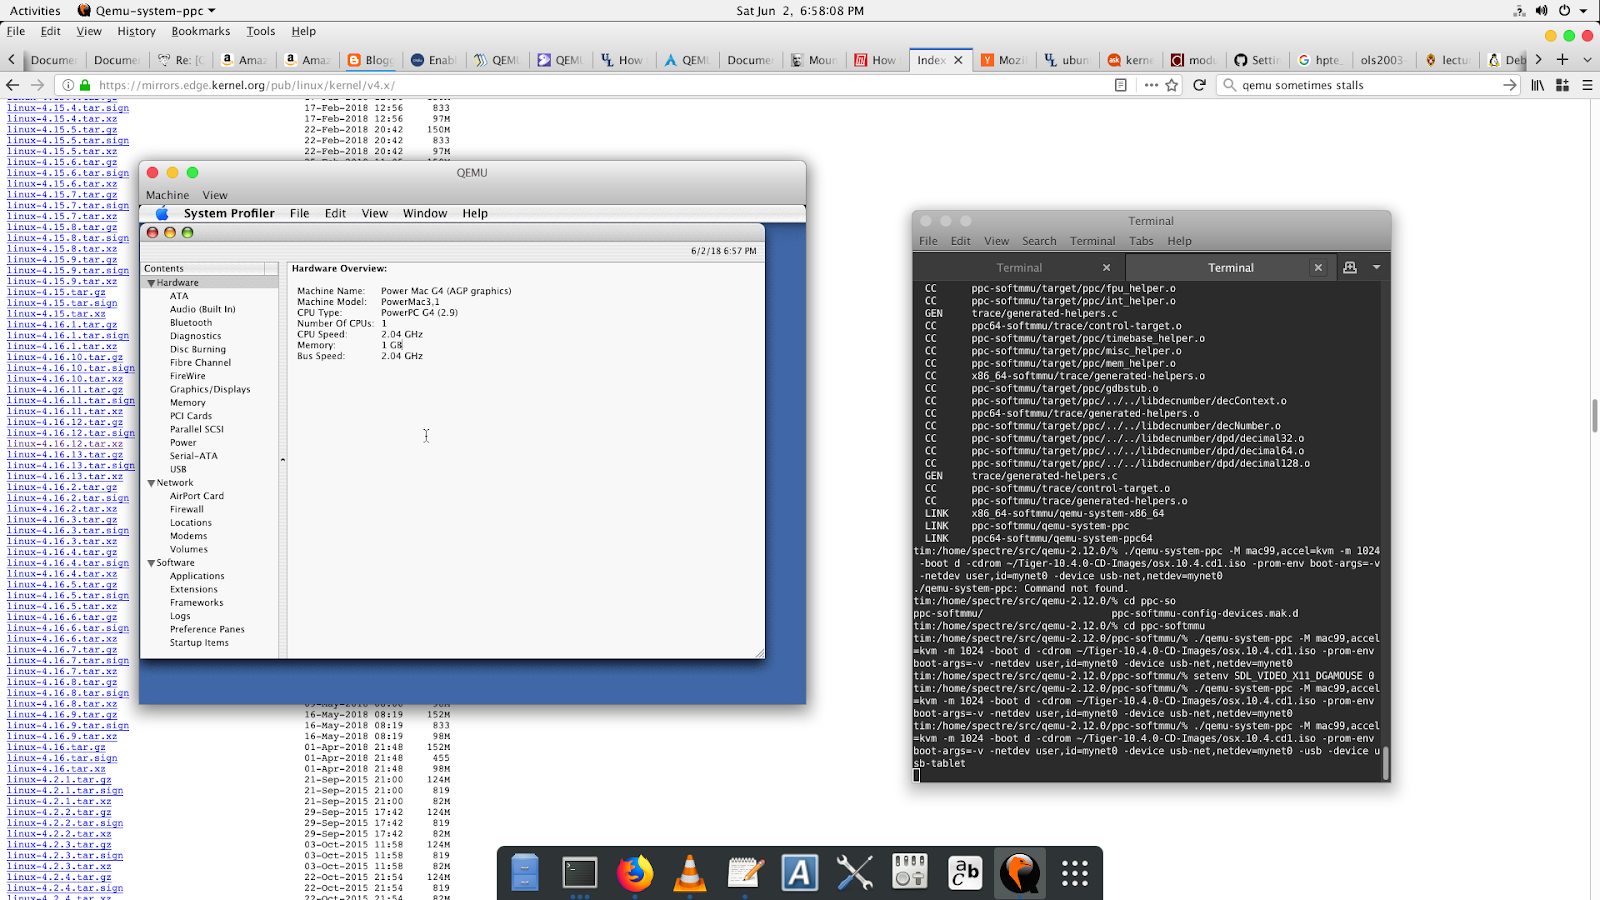Image resolution: width=1600 pixels, height=900 pixels.
Task: Reload the kernel.org page
Action: pyautogui.click(x=1199, y=85)
